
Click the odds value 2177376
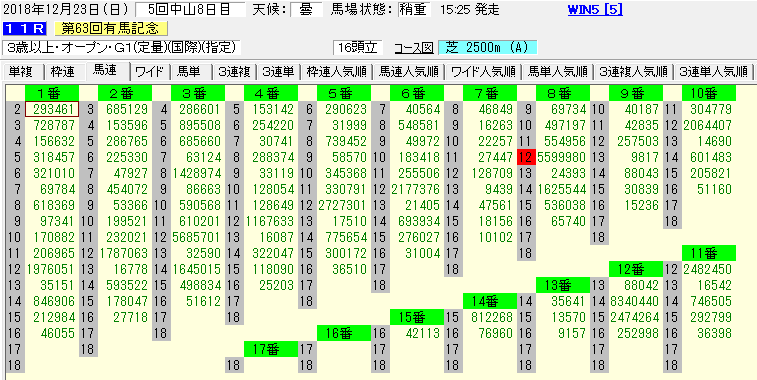pos(415,189)
